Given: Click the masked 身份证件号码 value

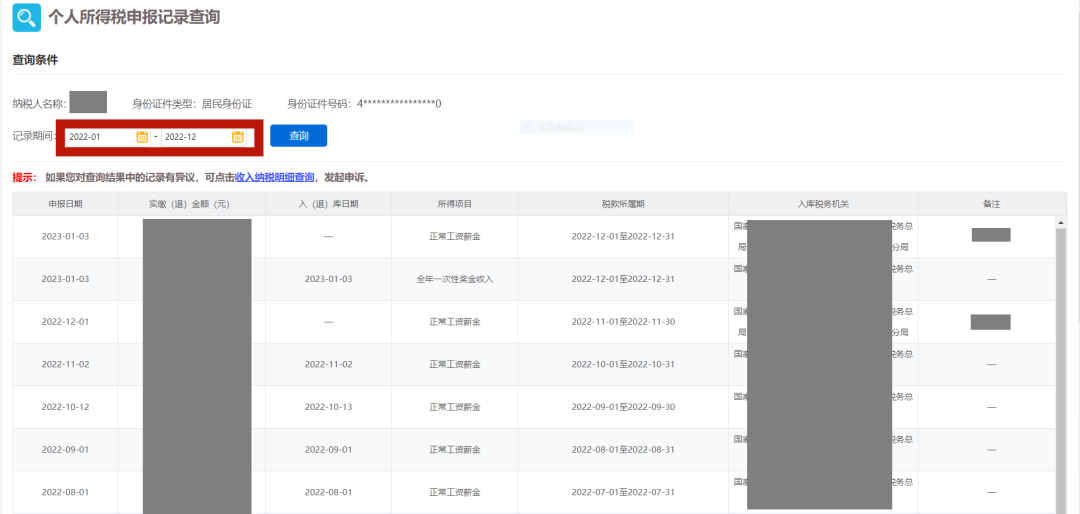Looking at the screenshot, I should coord(399,104).
